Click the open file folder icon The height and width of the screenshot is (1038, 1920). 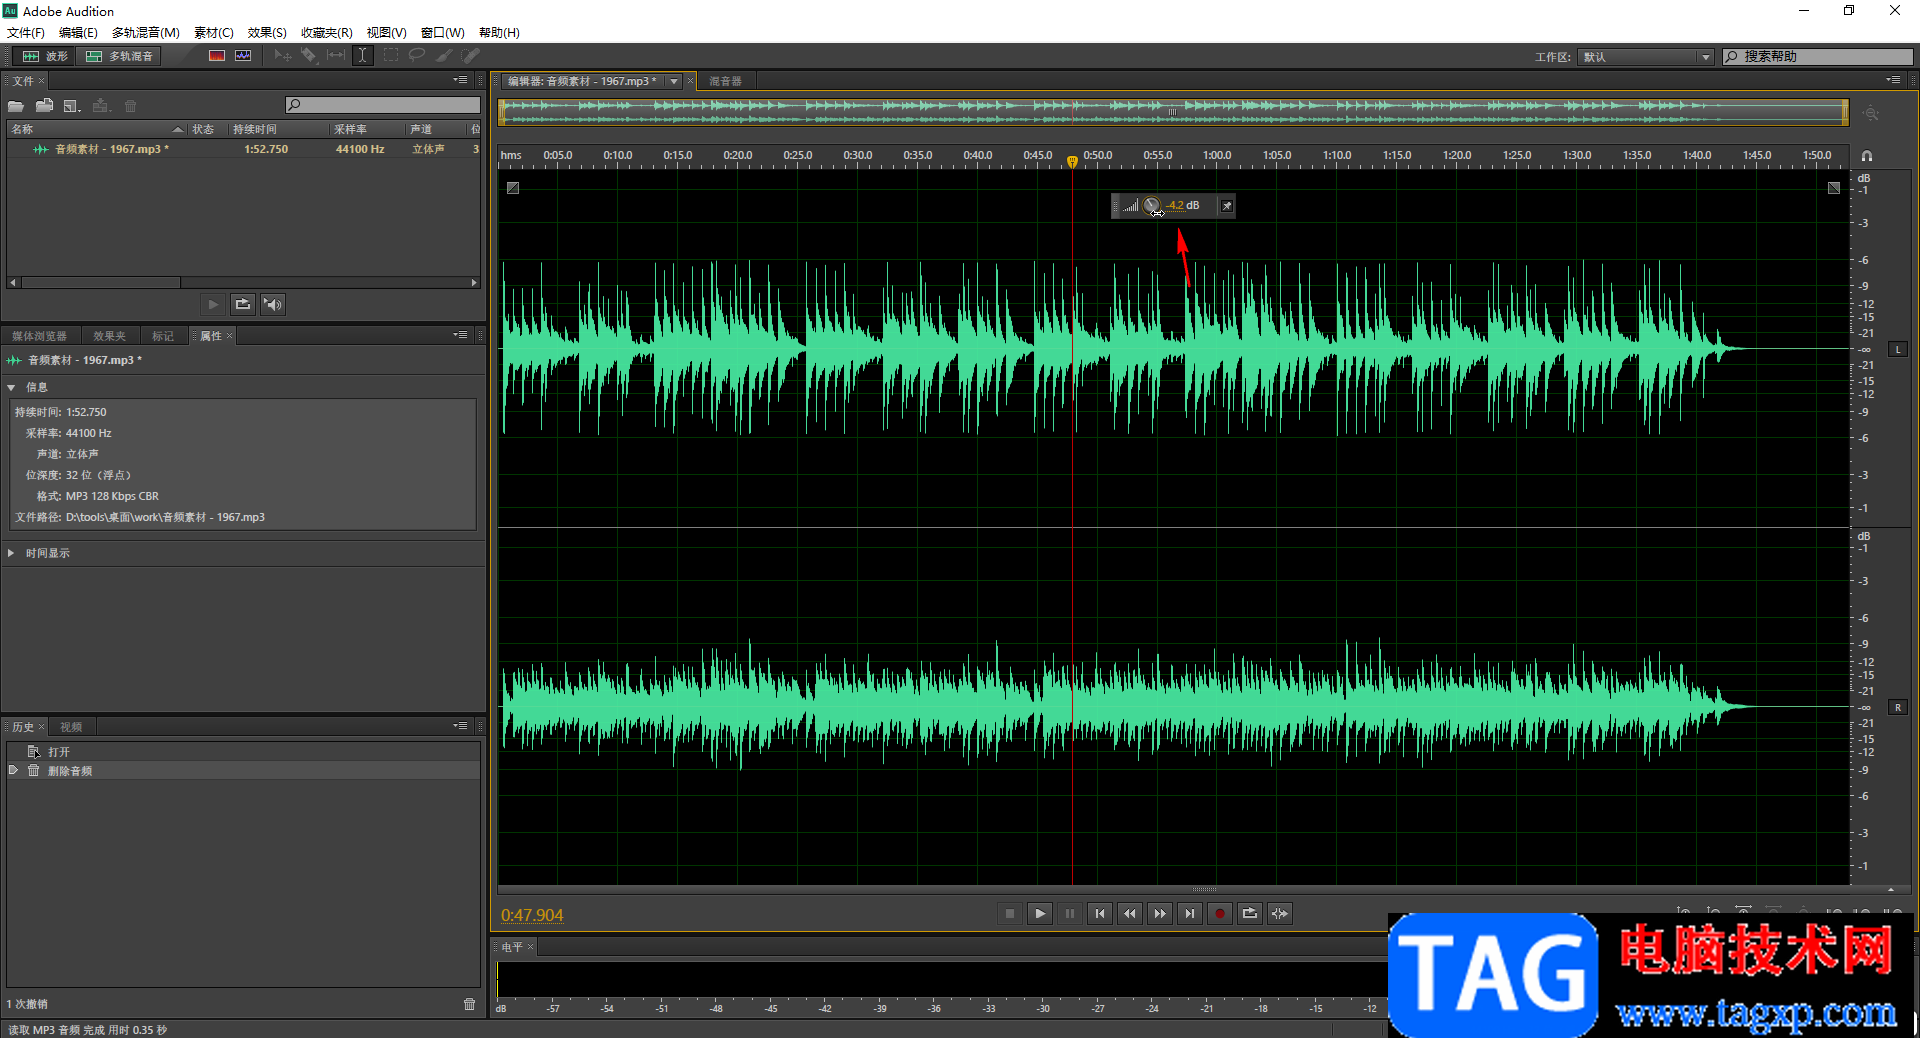click(16, 106)
